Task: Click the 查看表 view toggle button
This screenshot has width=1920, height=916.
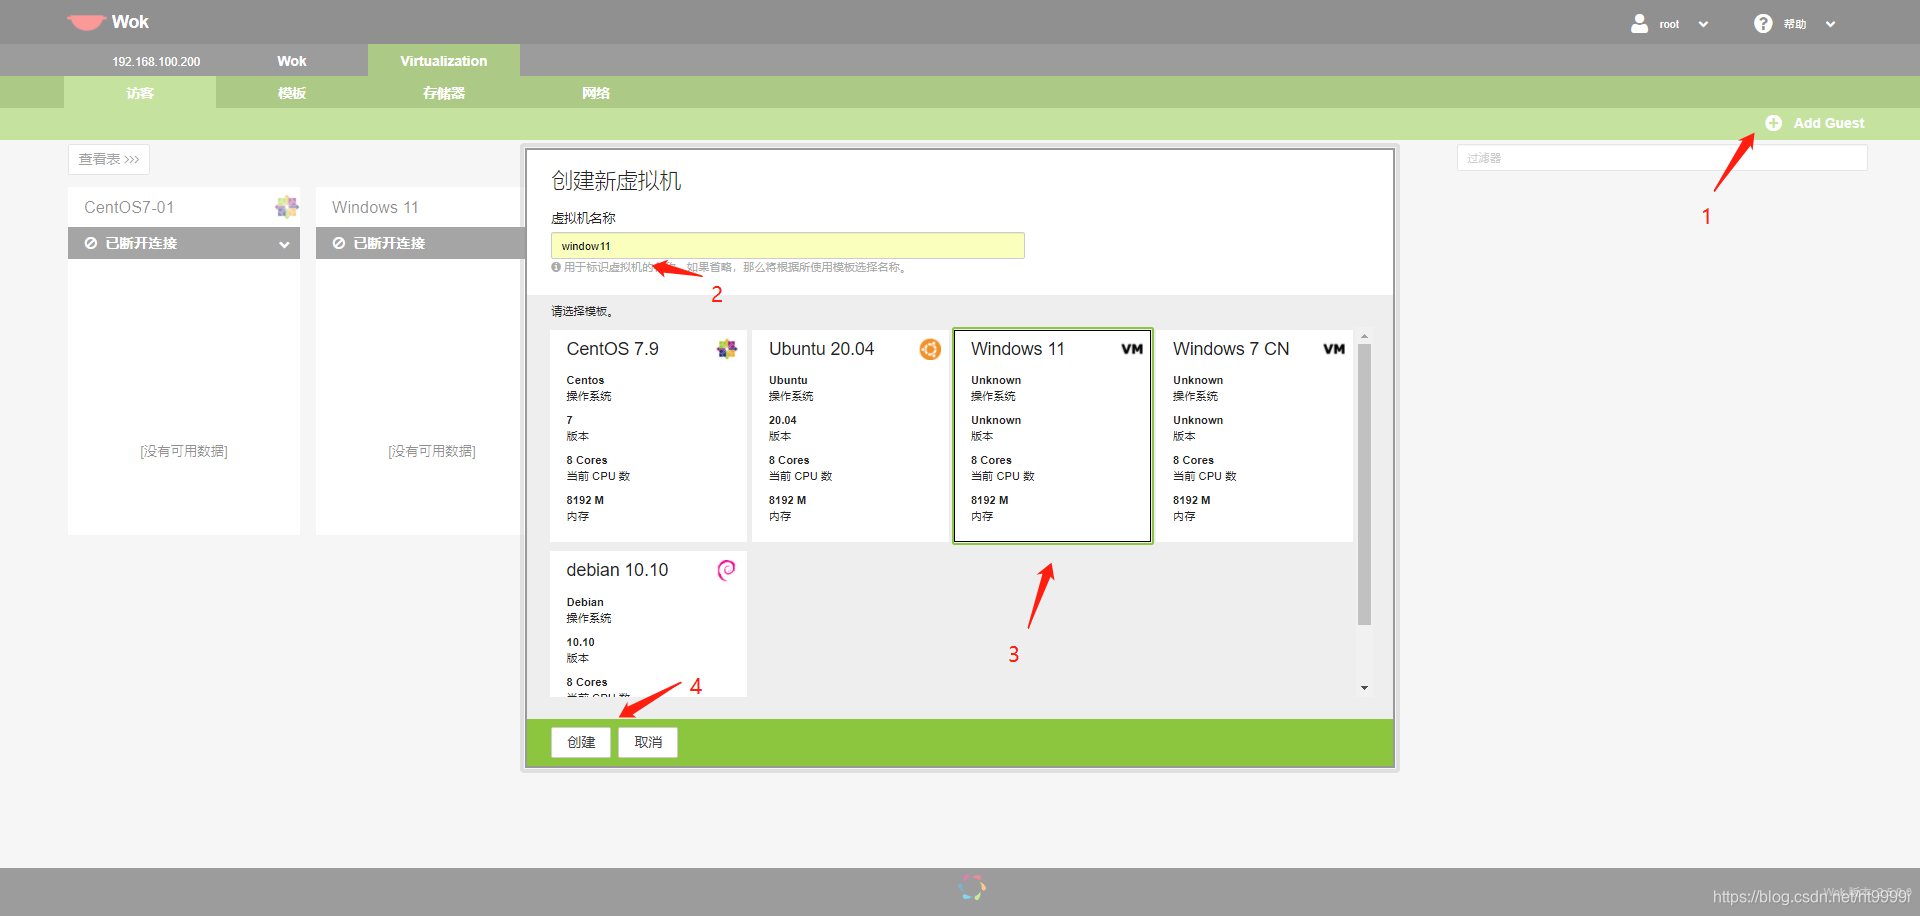Action: pos(109,159)
